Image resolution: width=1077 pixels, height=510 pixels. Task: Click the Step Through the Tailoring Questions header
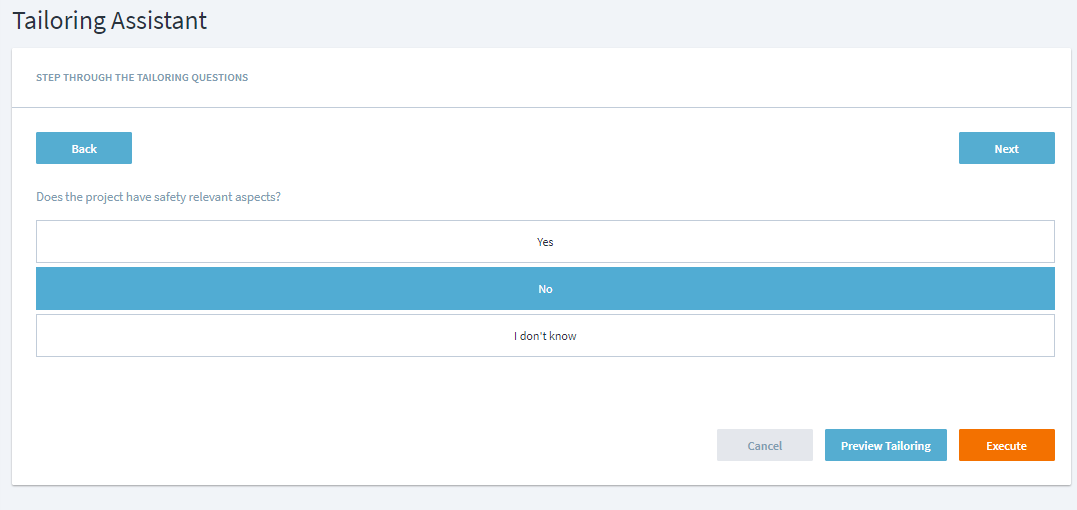[x=142, y=77]
